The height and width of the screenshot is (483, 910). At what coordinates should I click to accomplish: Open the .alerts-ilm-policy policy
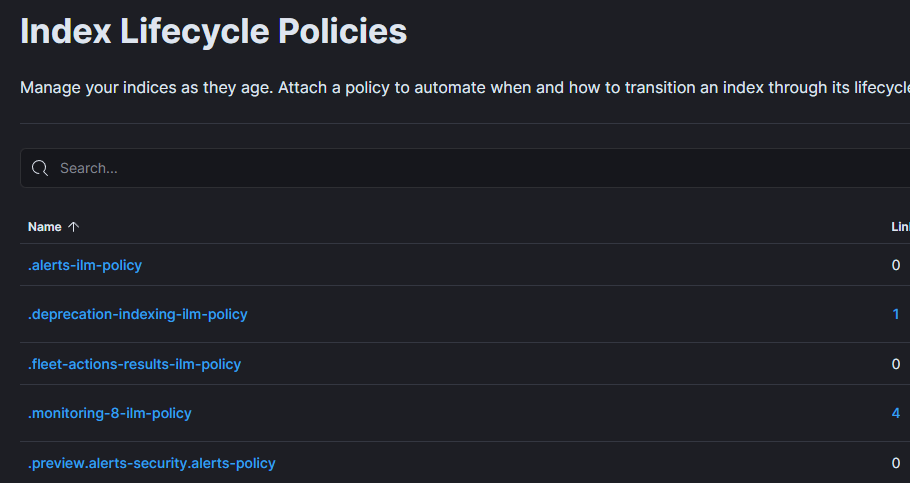(85, 265)
